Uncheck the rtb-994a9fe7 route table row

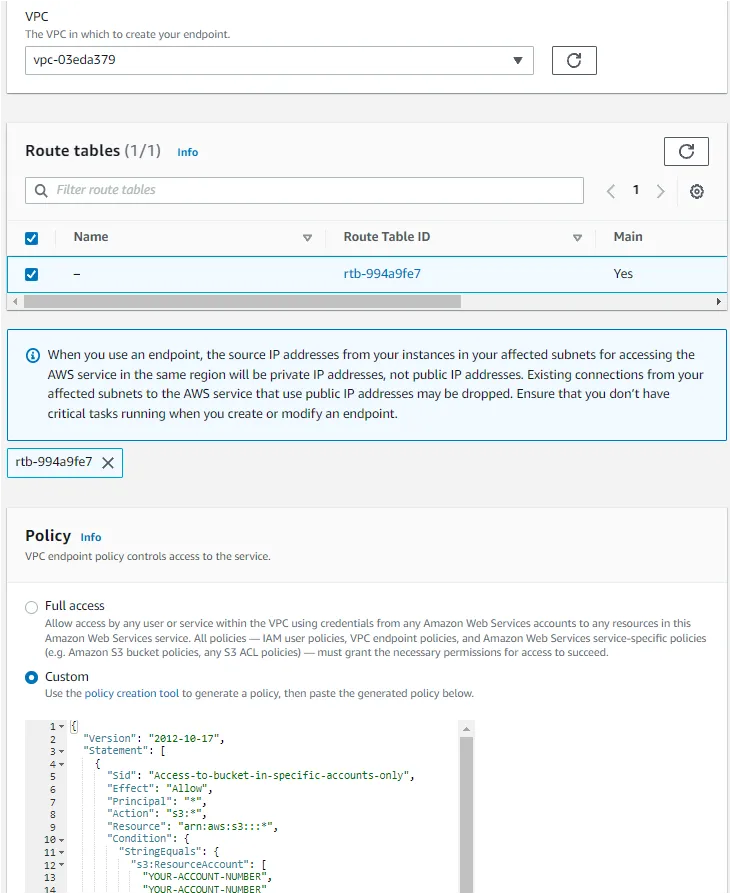click(x=31, y=273)
